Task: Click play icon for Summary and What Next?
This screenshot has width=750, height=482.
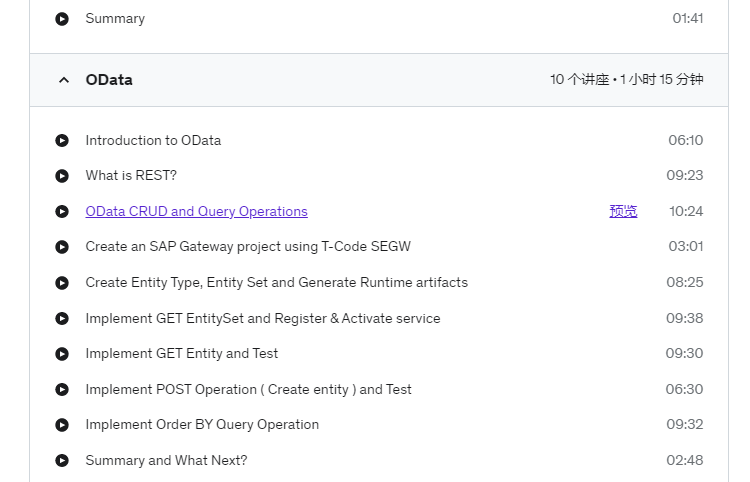Action: click(x=62, y=460)
